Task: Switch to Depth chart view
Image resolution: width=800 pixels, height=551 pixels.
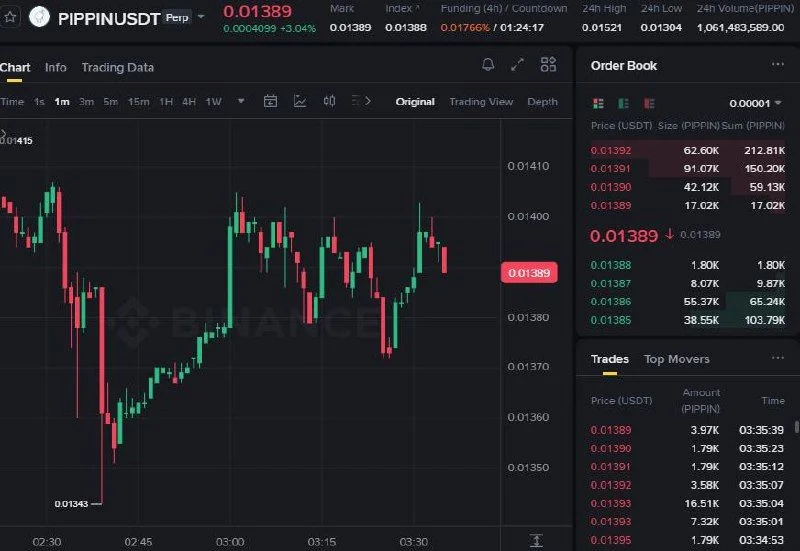Action: [x=542, y=102]
